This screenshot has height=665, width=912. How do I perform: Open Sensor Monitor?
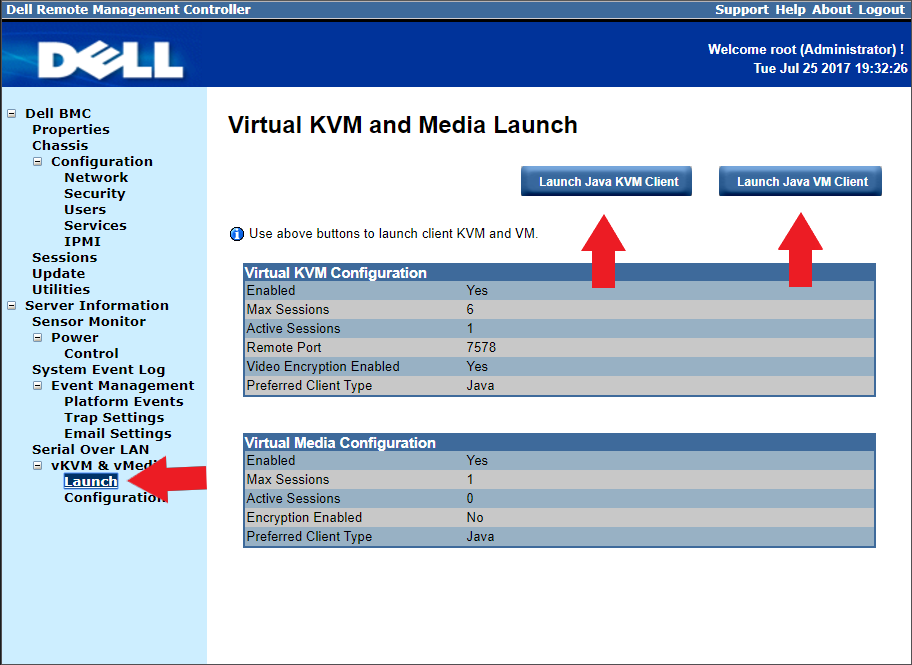pos(89,322)
